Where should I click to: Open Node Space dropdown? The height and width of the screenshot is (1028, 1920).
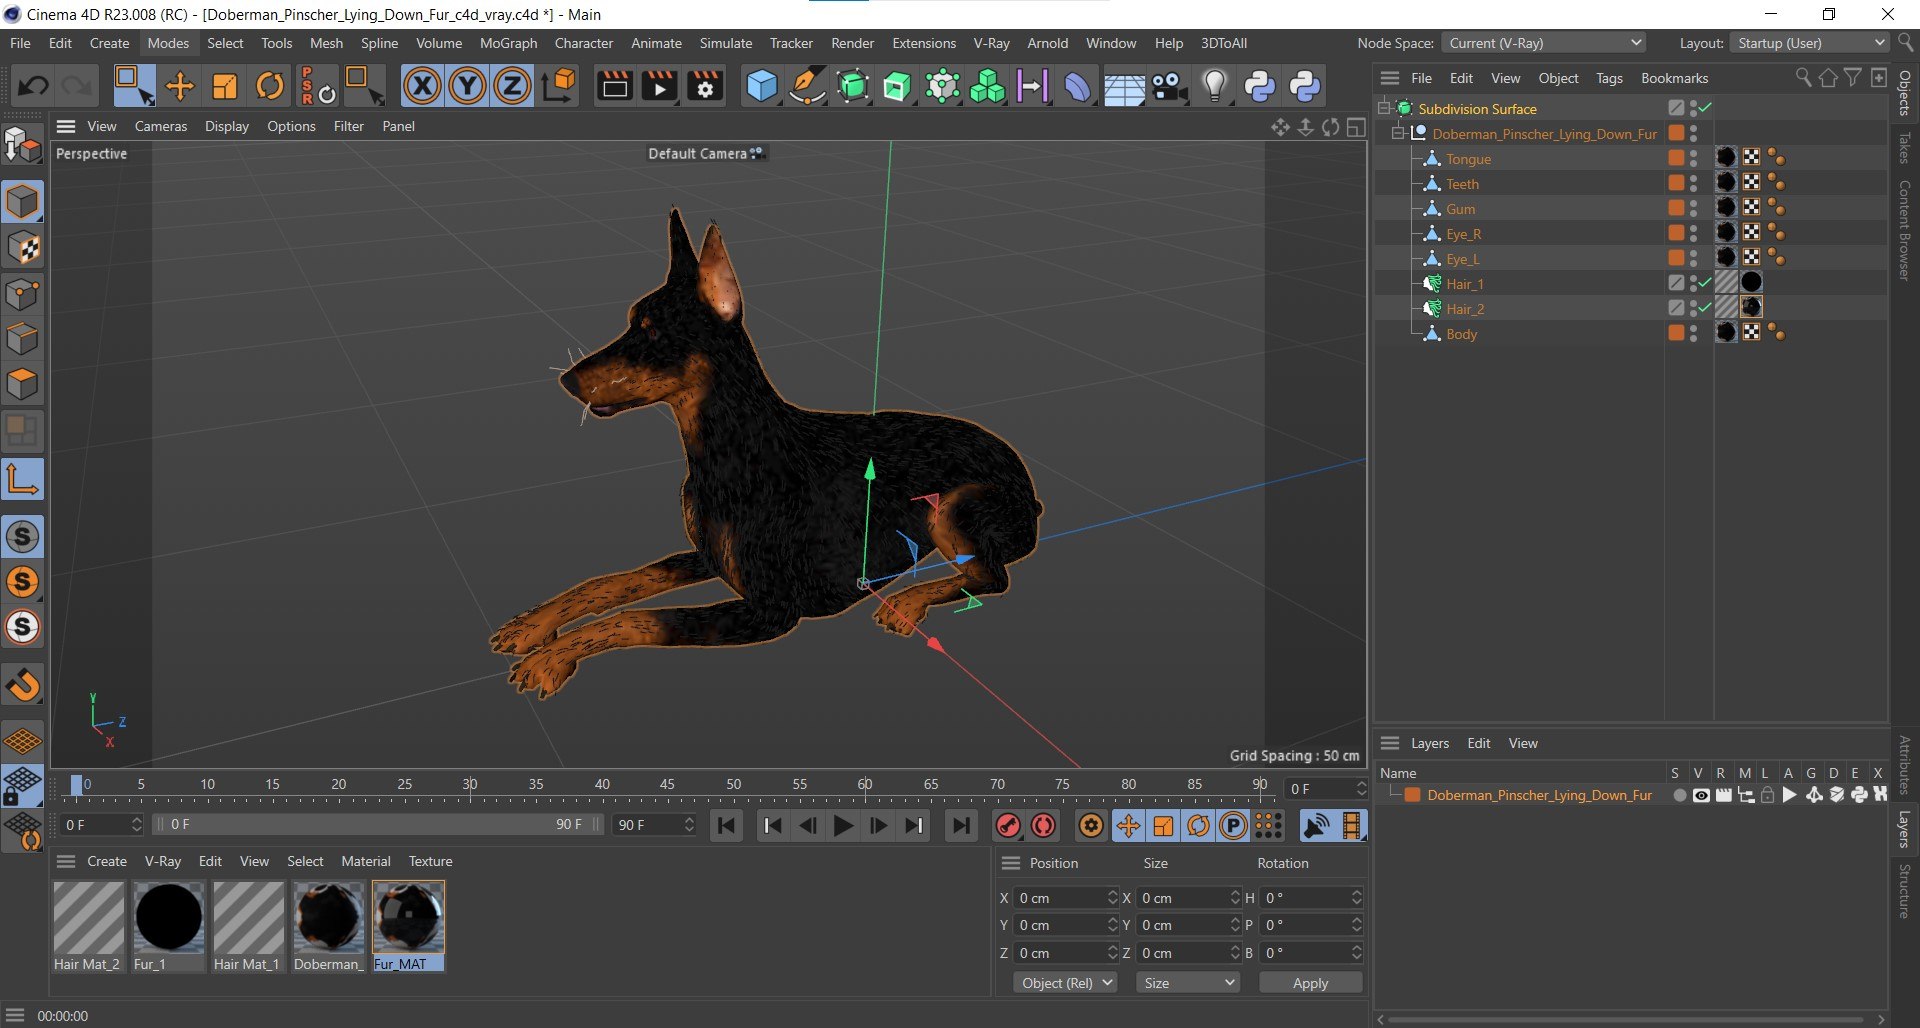point(1544,43)
